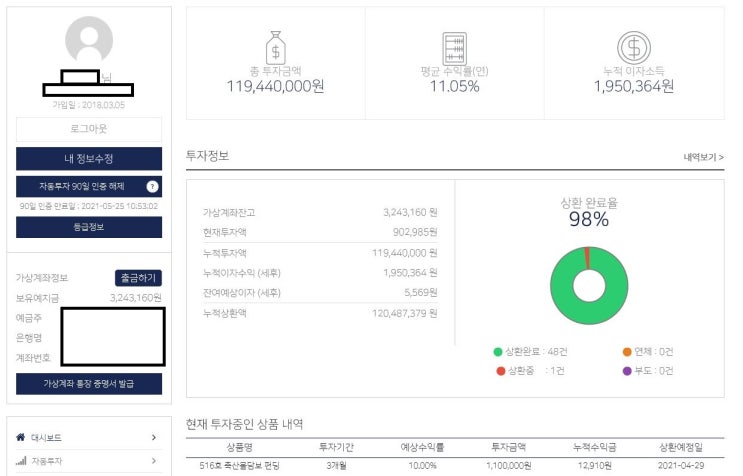Click the 투자금액 column header
This screenshot has width=743, height=476.
pyautogui.click(x=508, y=447)
